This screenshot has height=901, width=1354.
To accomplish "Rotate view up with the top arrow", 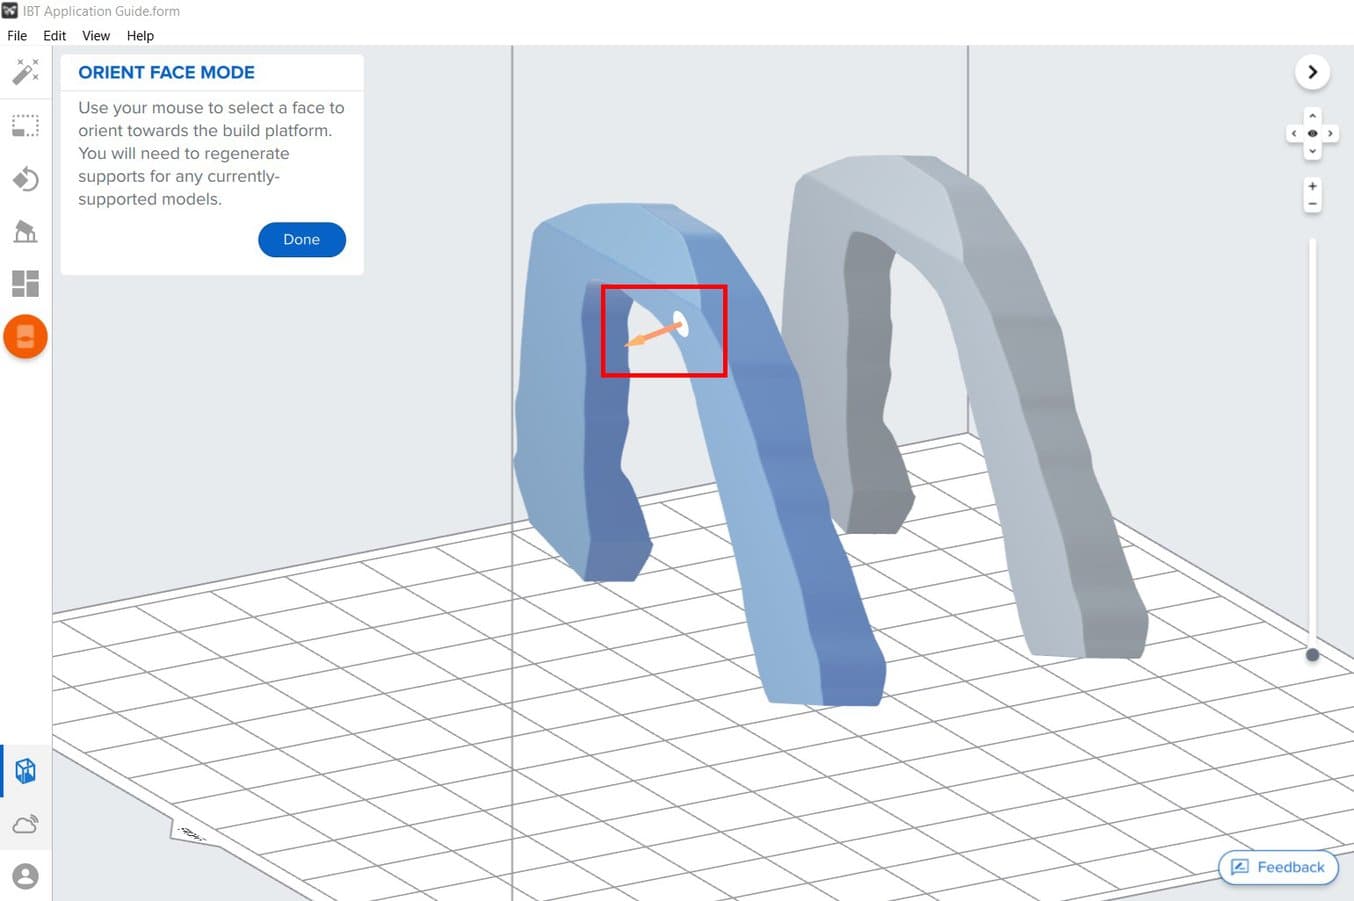I will (x=1312, y=116).
